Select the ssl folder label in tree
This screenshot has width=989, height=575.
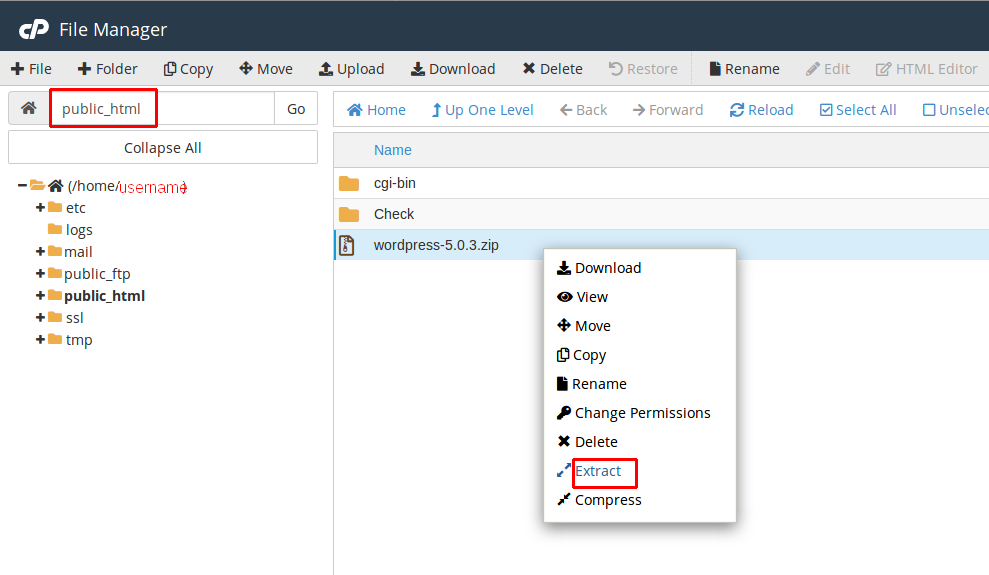[x=74, y=318]
